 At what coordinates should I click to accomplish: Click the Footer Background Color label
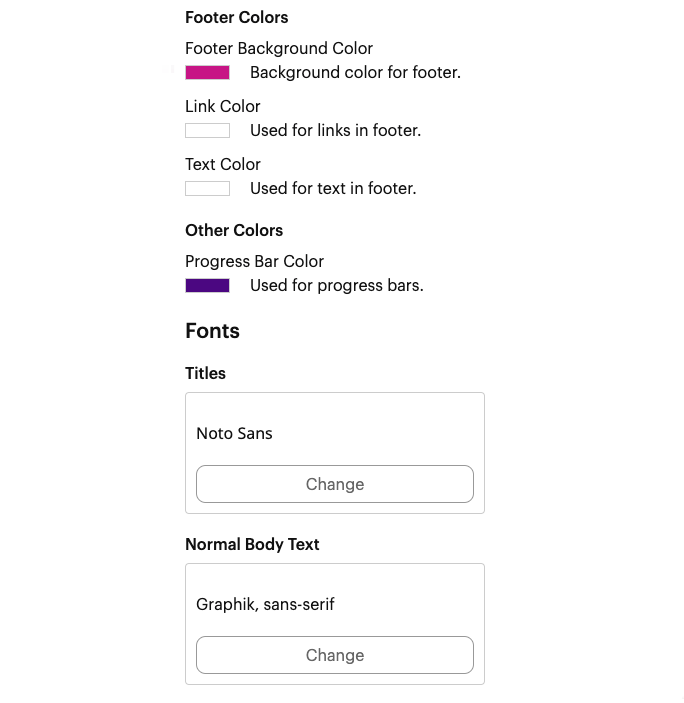point(279,48)
